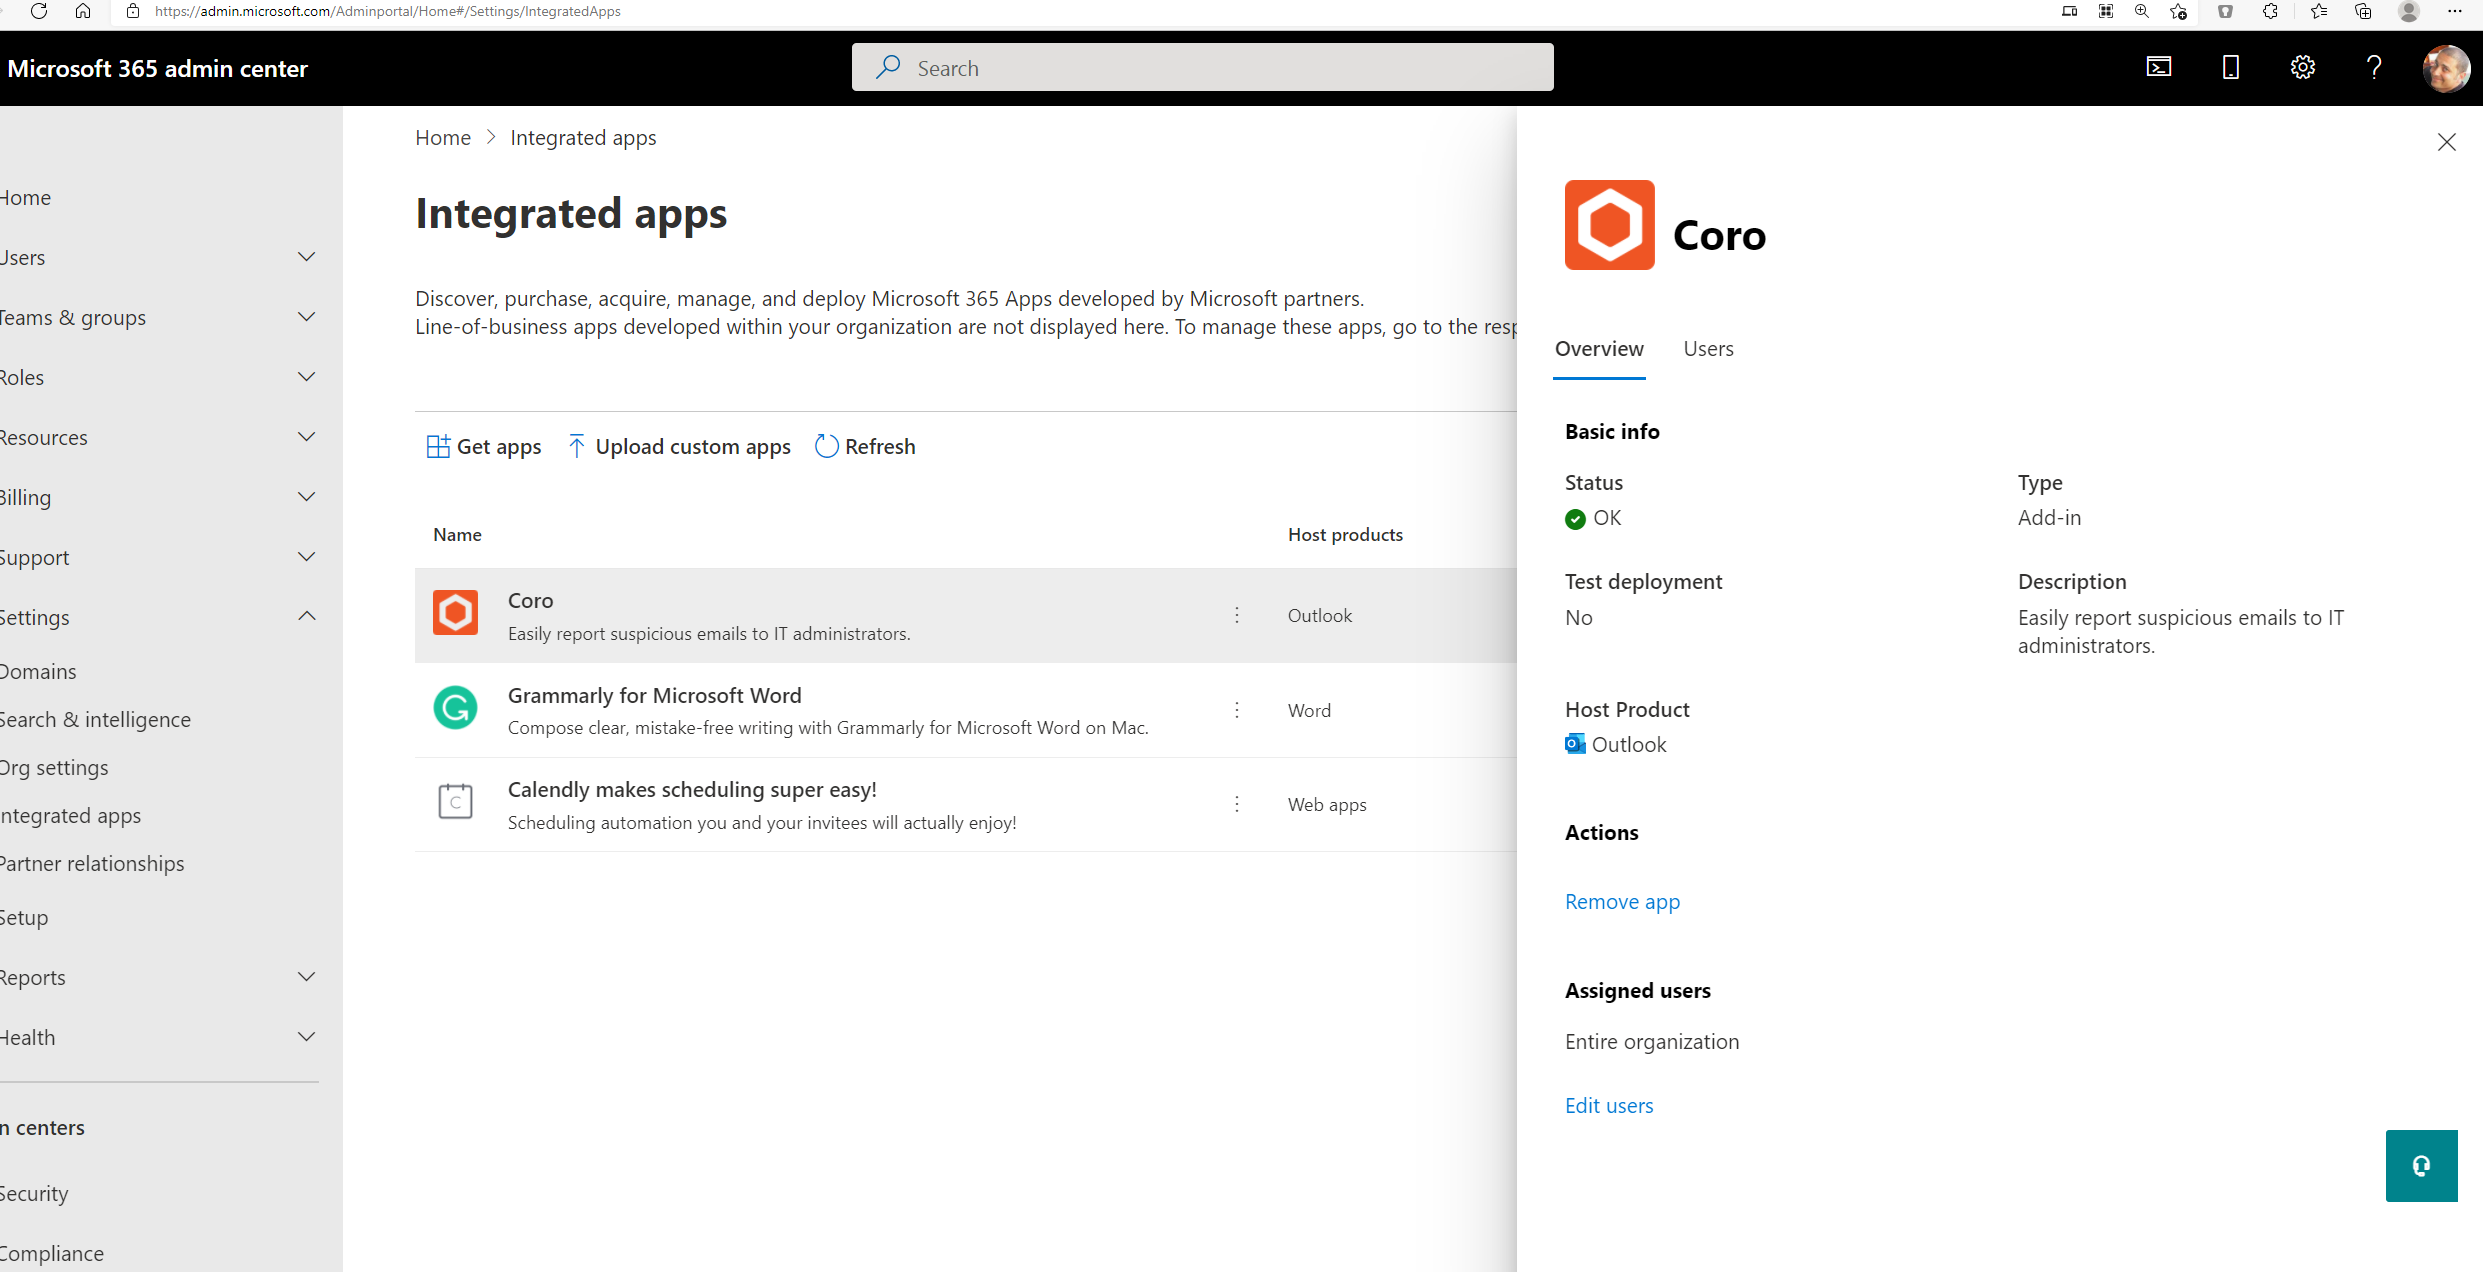The width and height of the screenshot is (2483, 1272).
Task: Open the help question mark icon
Action: pos(2374,67)
